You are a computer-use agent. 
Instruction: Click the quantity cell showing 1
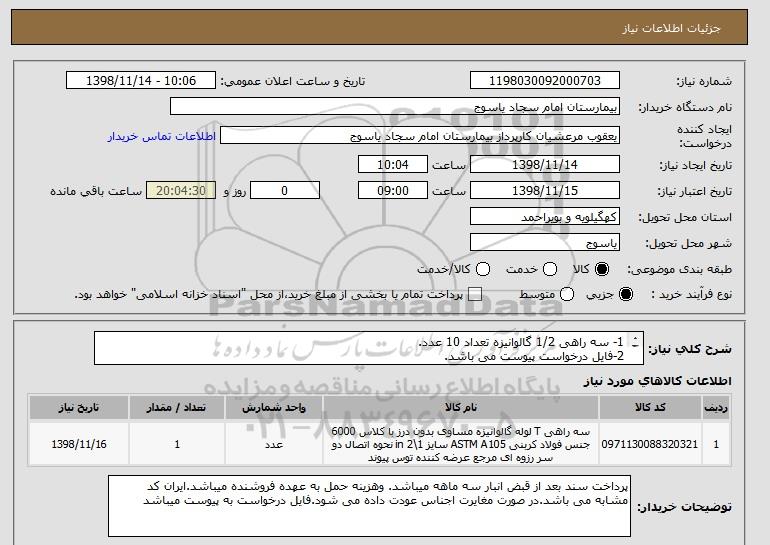pyautogui.click(x=177, y=444)
